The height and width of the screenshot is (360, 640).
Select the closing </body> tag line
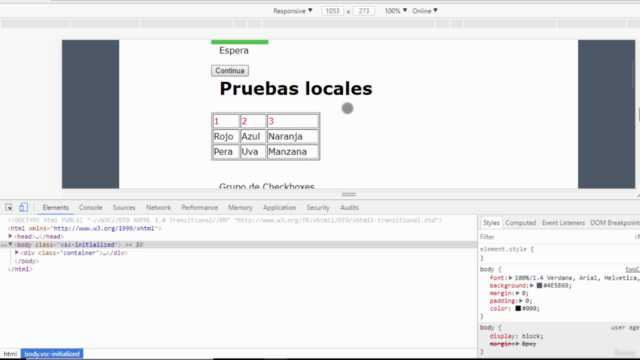coord(27,261)
